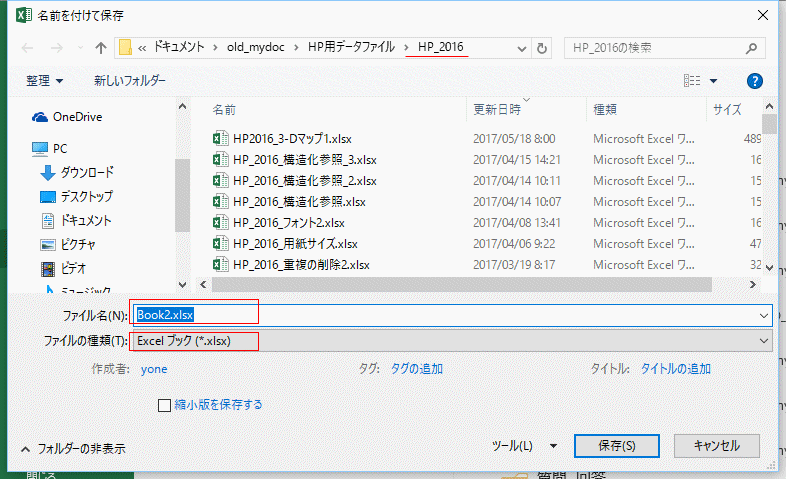Click Excel icon of HP_2016_用紙サイズ.xlsx
Image resolution: width=786 pixels, height=479 pixels.
pyautogui.click(x=221, y=244)
